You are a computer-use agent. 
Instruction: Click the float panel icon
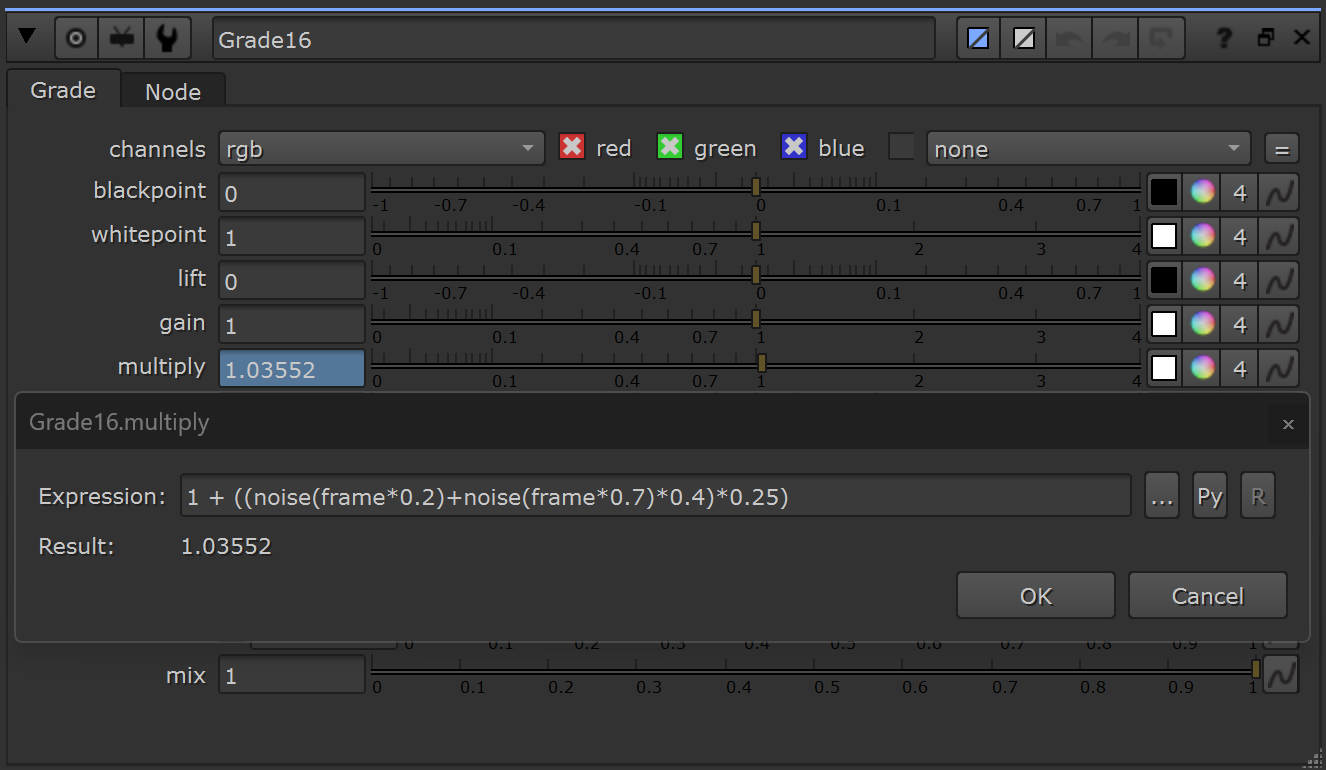click(1266, 38)
